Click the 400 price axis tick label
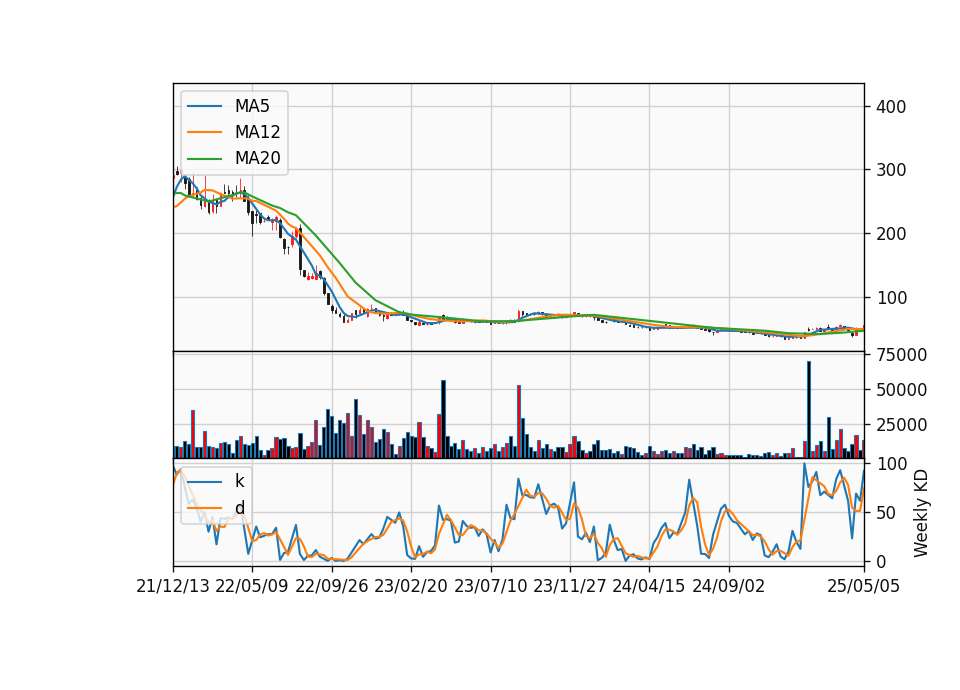The image size is (960, 690). (x=891, y=107)
